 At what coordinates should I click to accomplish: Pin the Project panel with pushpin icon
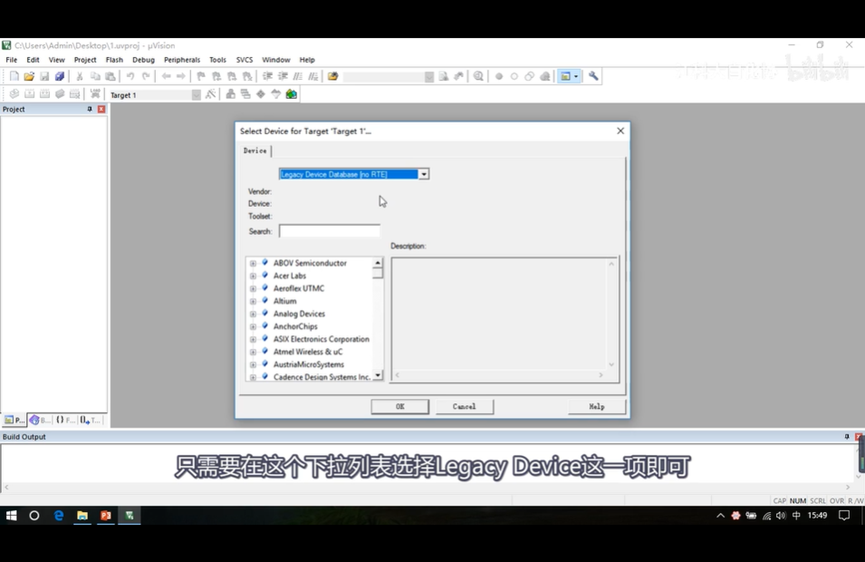point(89,109)
